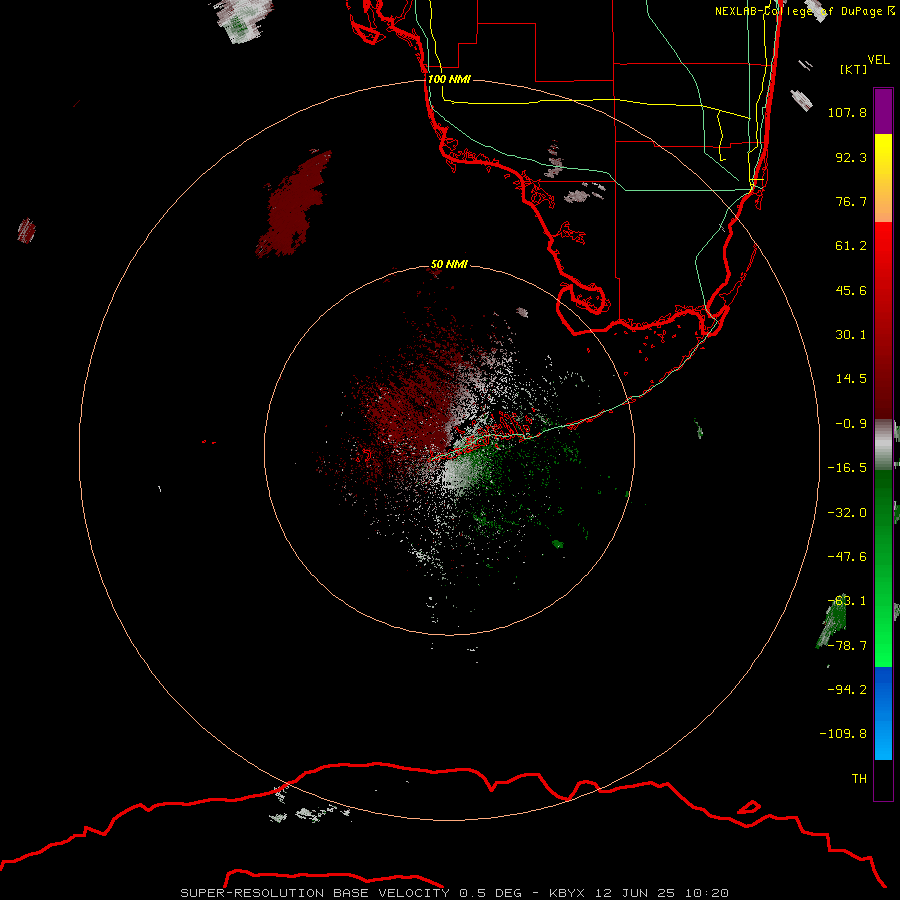Screen dimensions: 900x900
Task: Click the 61.2 legend value
Action: 851,246
